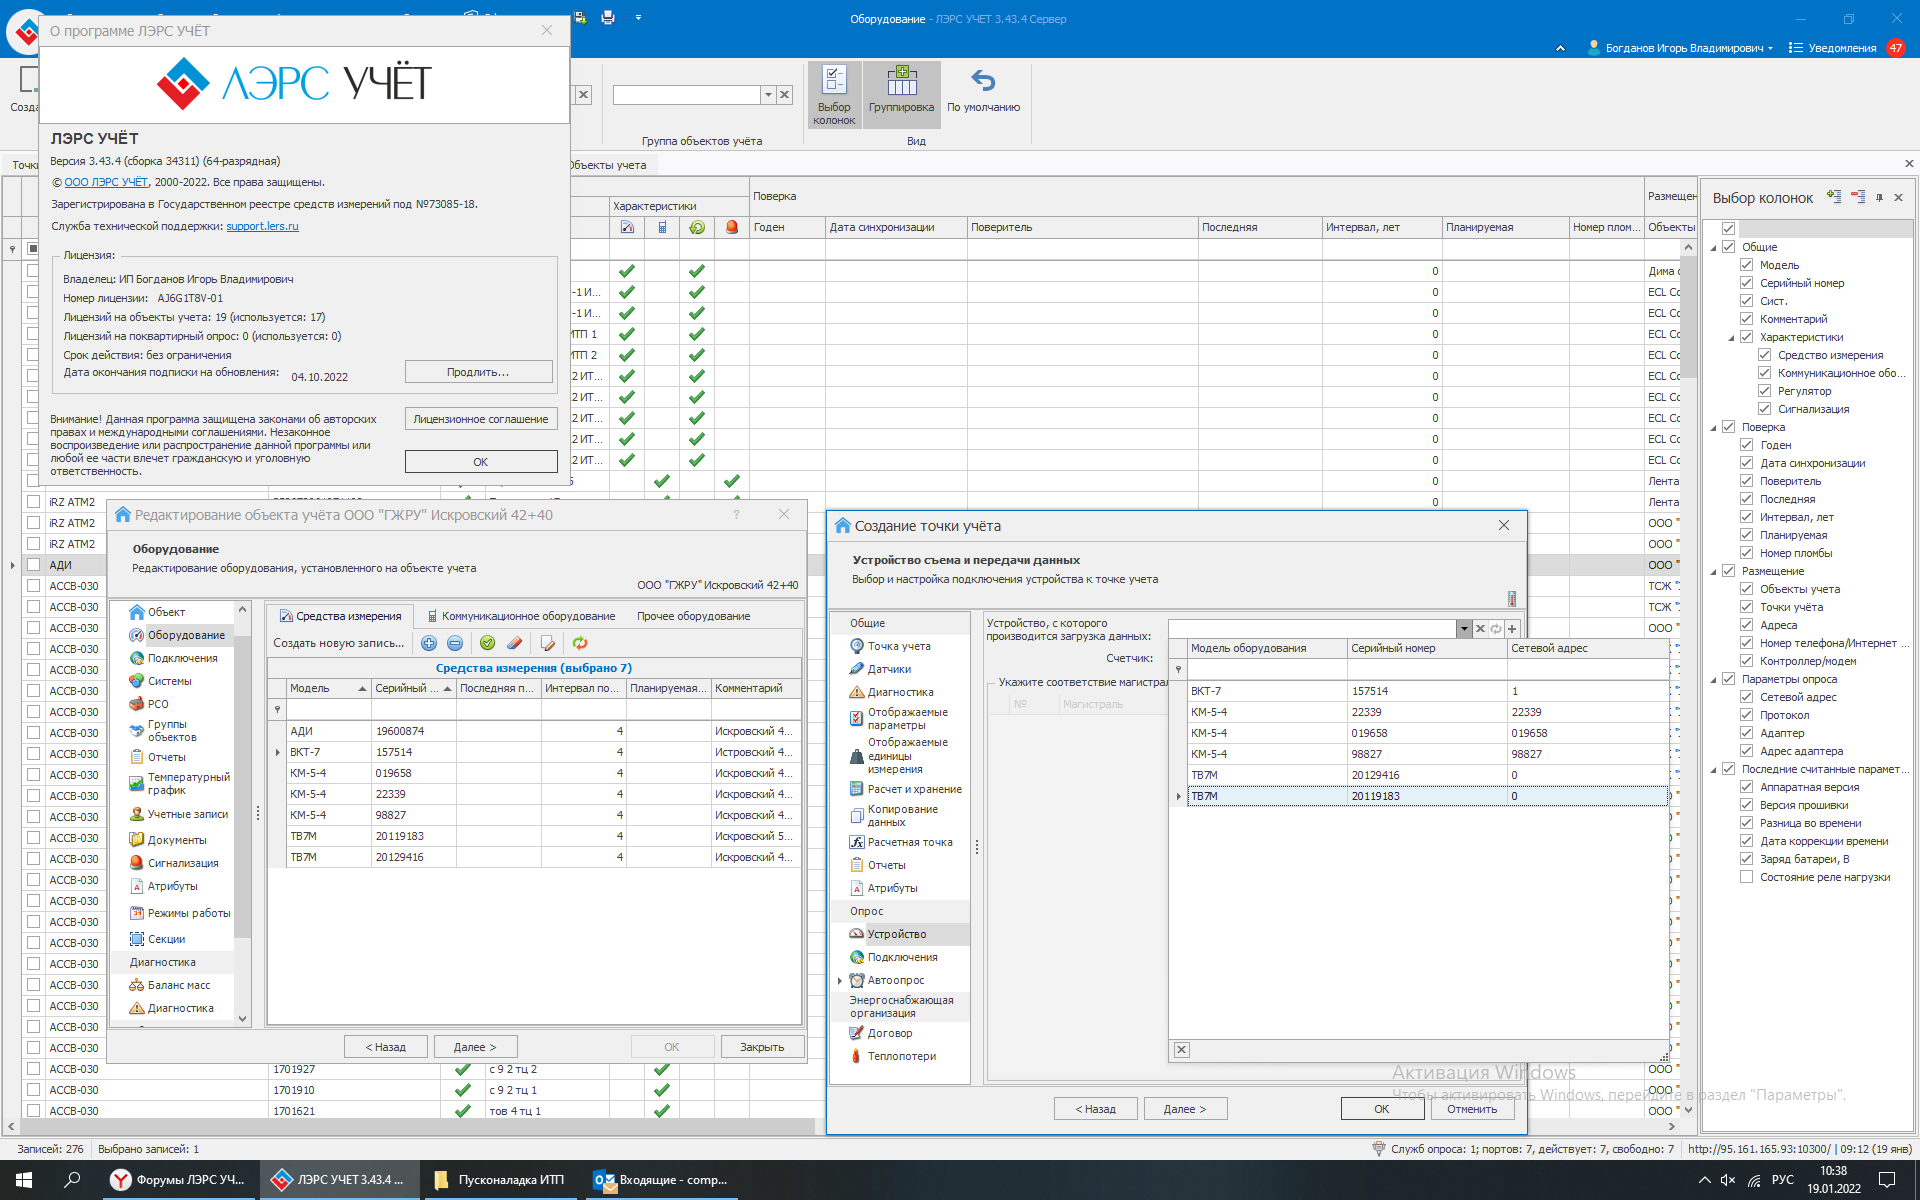Expand Автоопрос tree item
1920x1200 pixels.
coord(839,981)
